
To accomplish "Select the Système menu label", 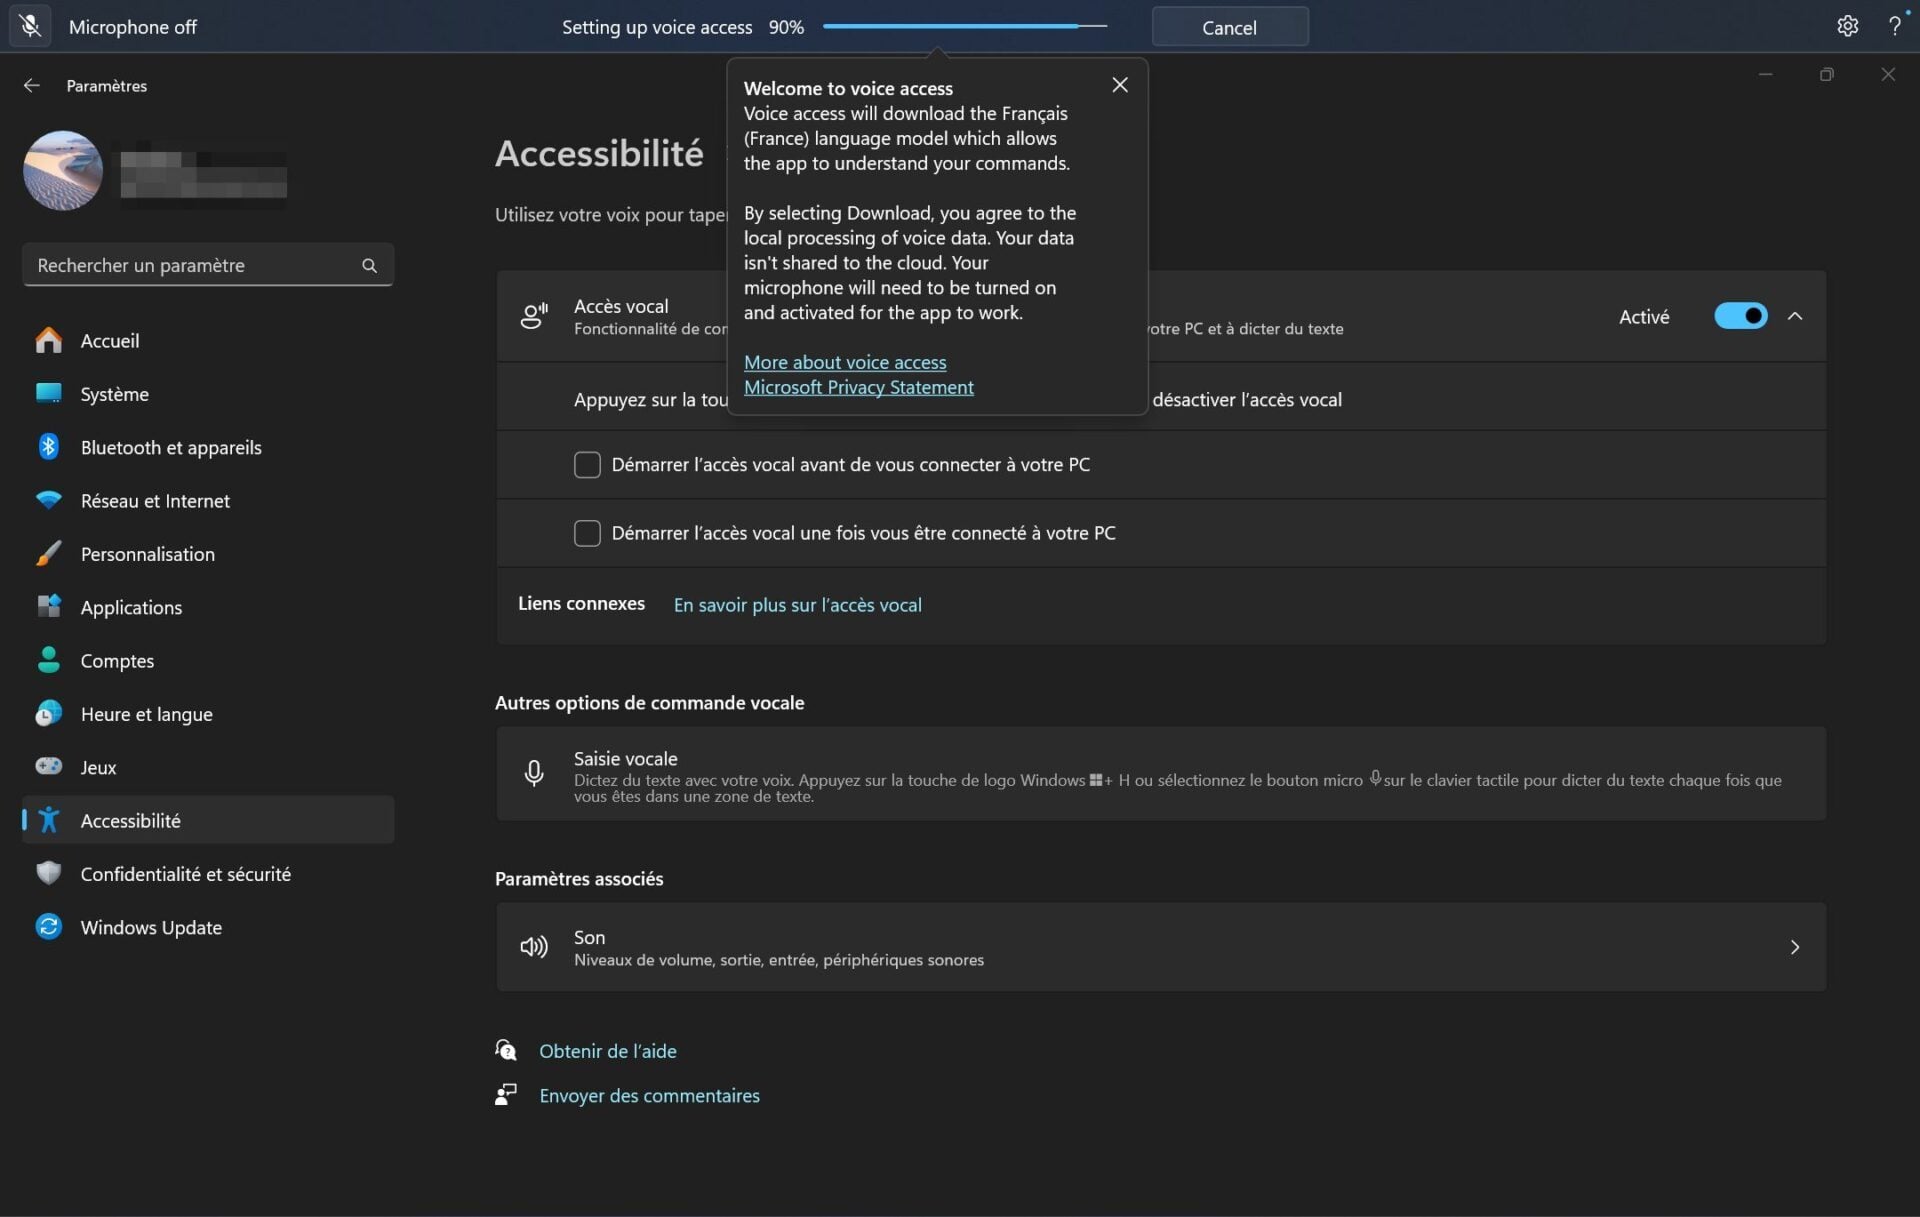I will coord(114,394).
